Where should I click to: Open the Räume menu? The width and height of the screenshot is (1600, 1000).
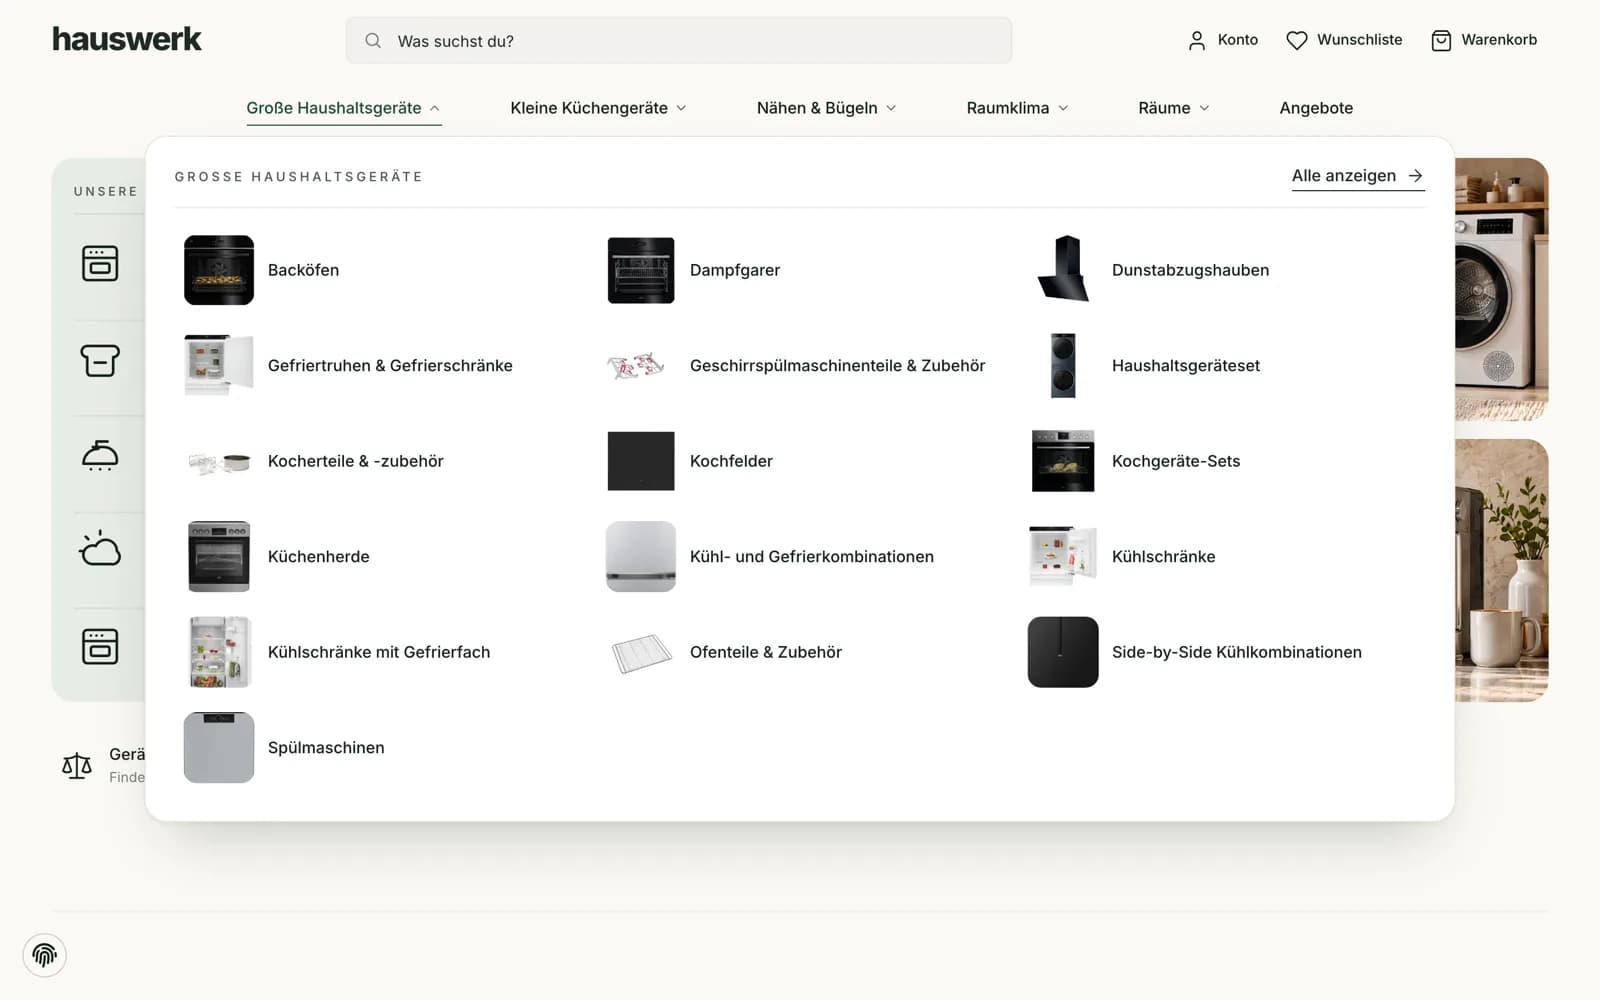click(1174, 108)
